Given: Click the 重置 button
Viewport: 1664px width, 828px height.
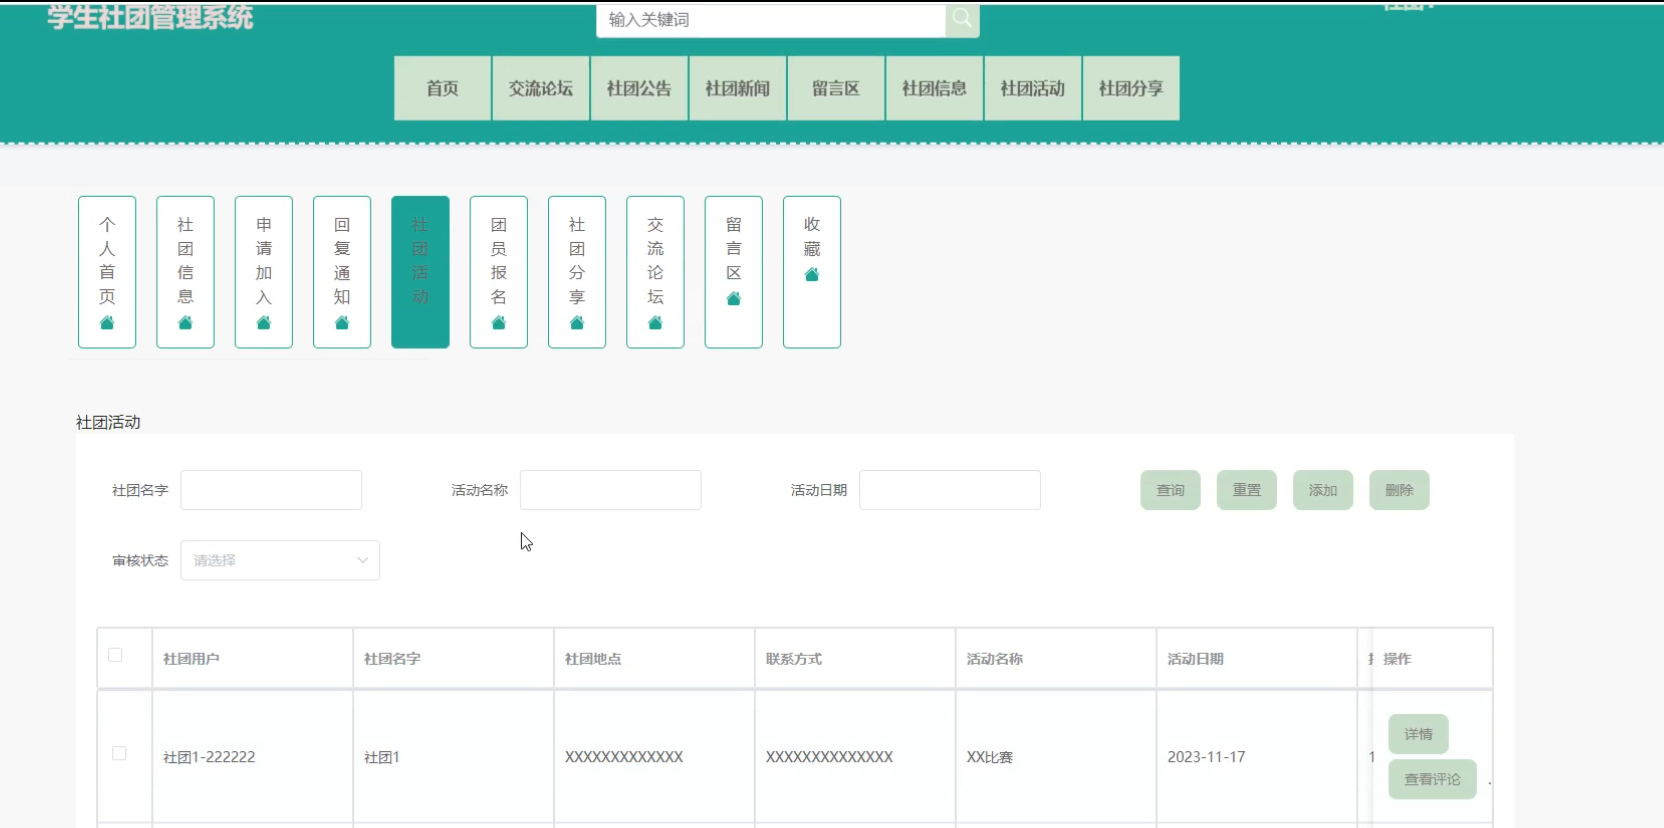Looking at the screenshot, I should 1247,490.
